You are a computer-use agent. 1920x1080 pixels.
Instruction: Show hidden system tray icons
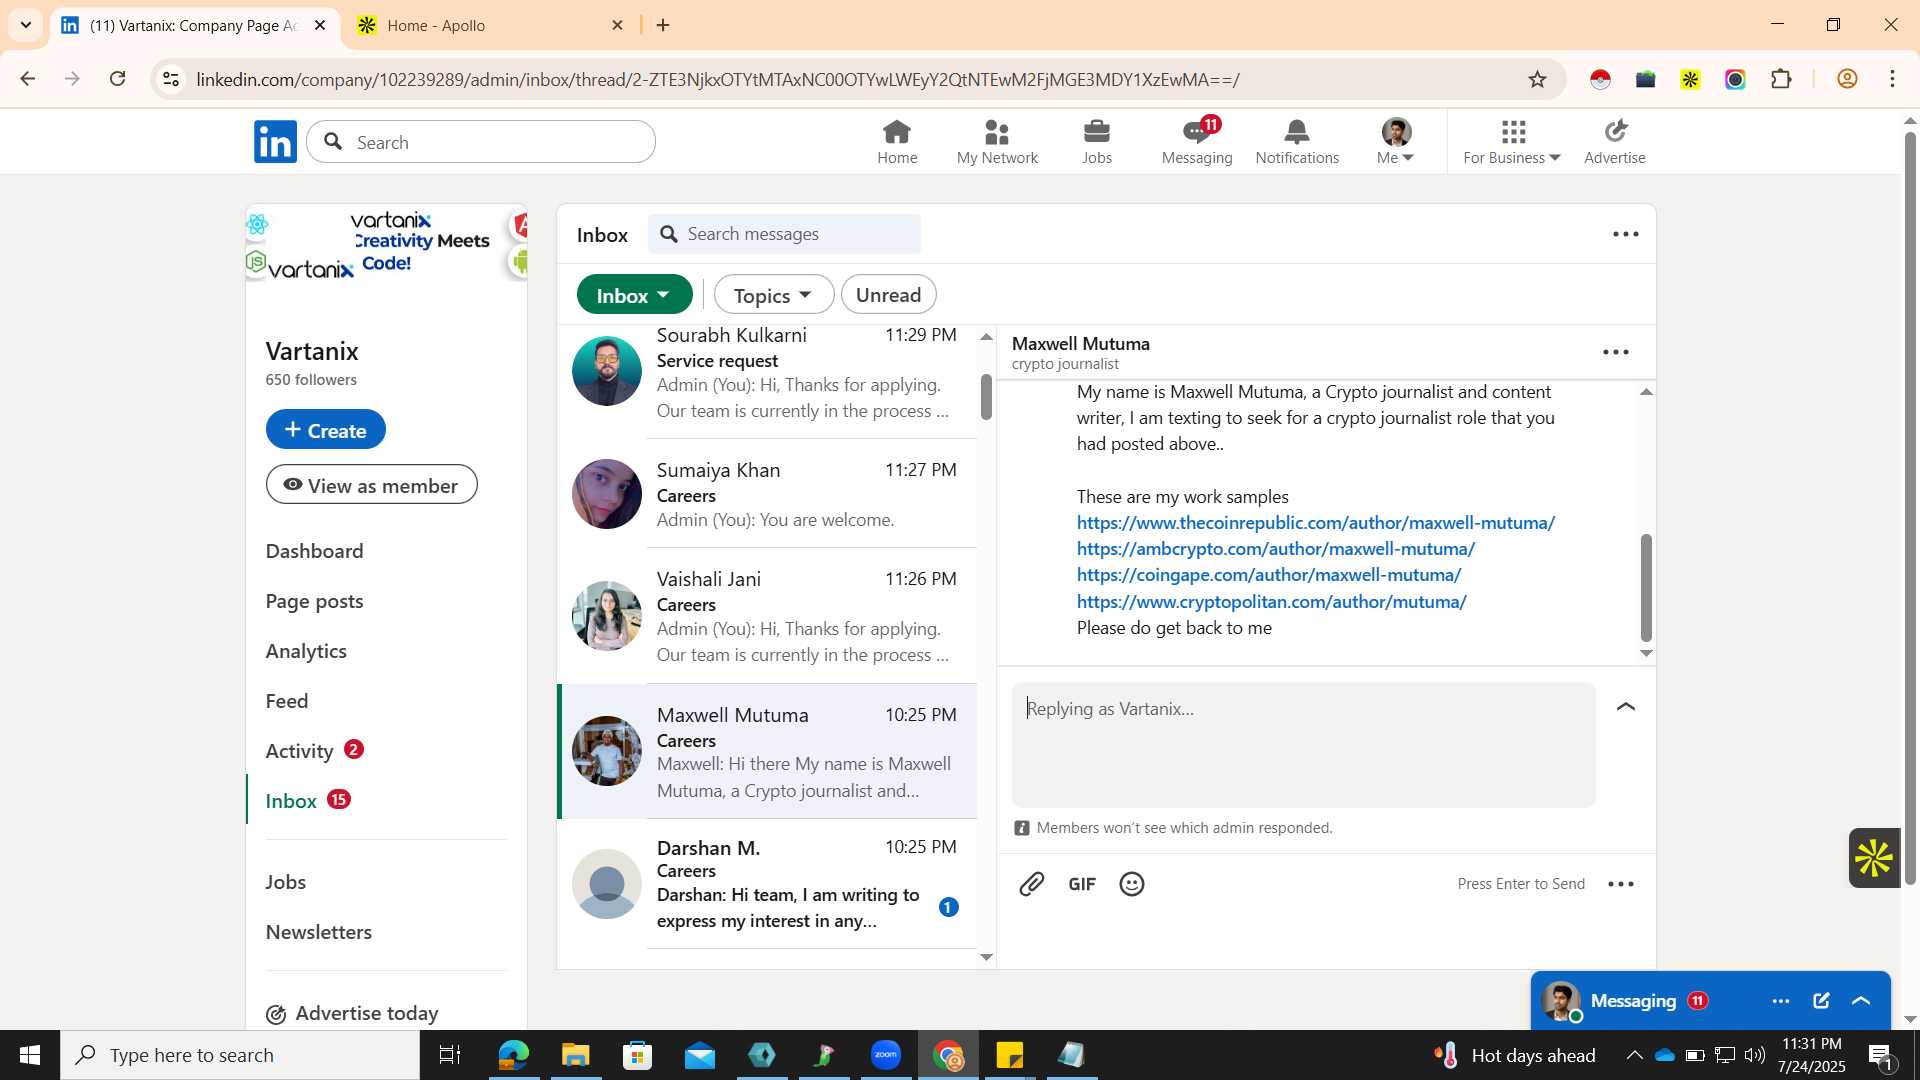coord(1634,1055)
